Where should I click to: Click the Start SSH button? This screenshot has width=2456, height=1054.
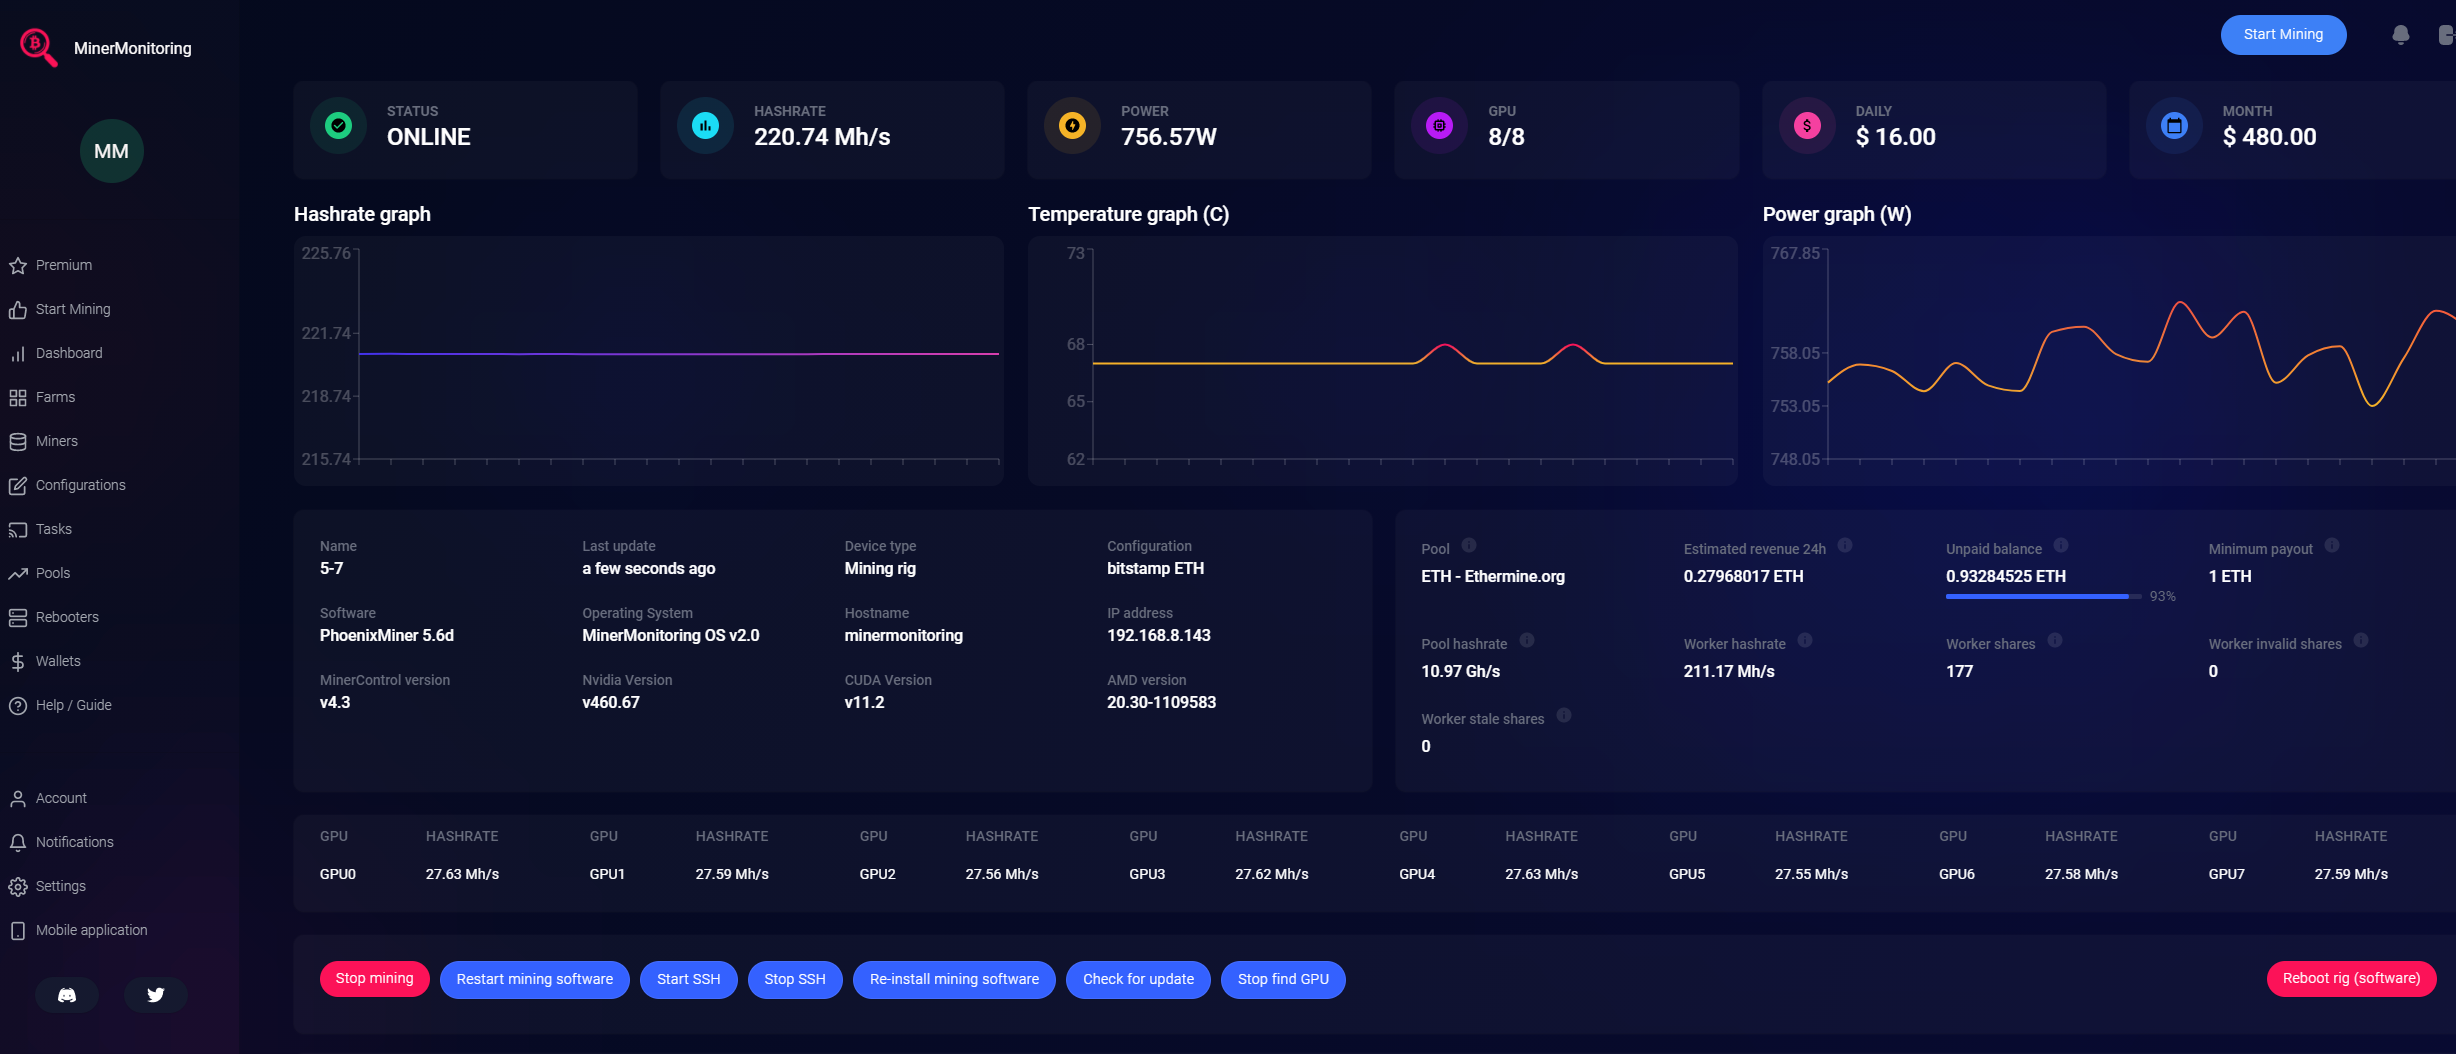(688, 979)
